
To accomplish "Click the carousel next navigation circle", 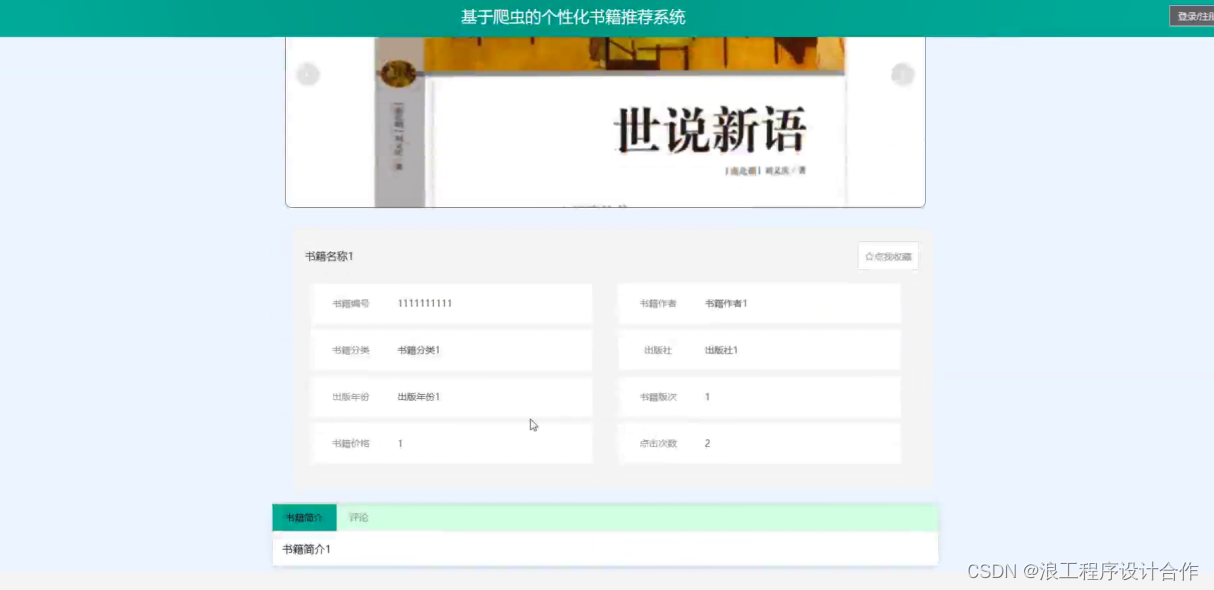I will pyautogui.click(x=903, y=74).
